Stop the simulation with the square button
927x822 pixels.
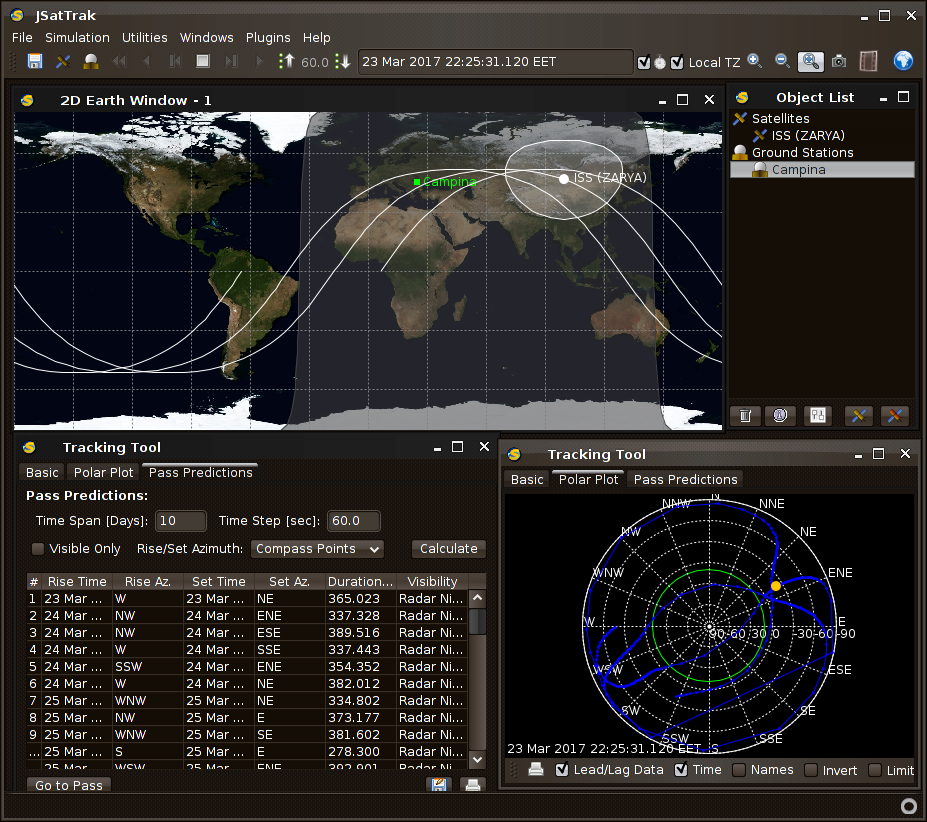(x=202, y=62)
